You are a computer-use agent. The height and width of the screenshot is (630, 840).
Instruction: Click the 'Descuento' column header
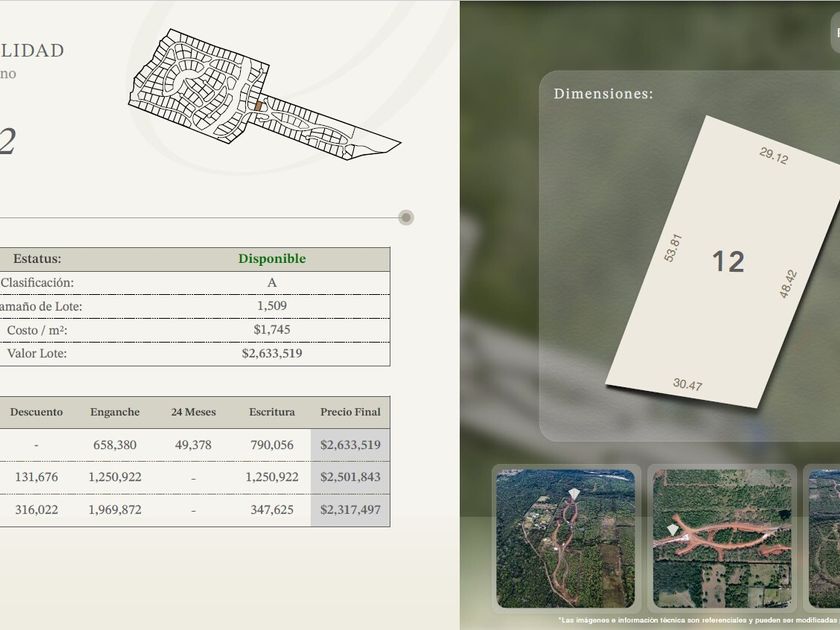point(36,412)
